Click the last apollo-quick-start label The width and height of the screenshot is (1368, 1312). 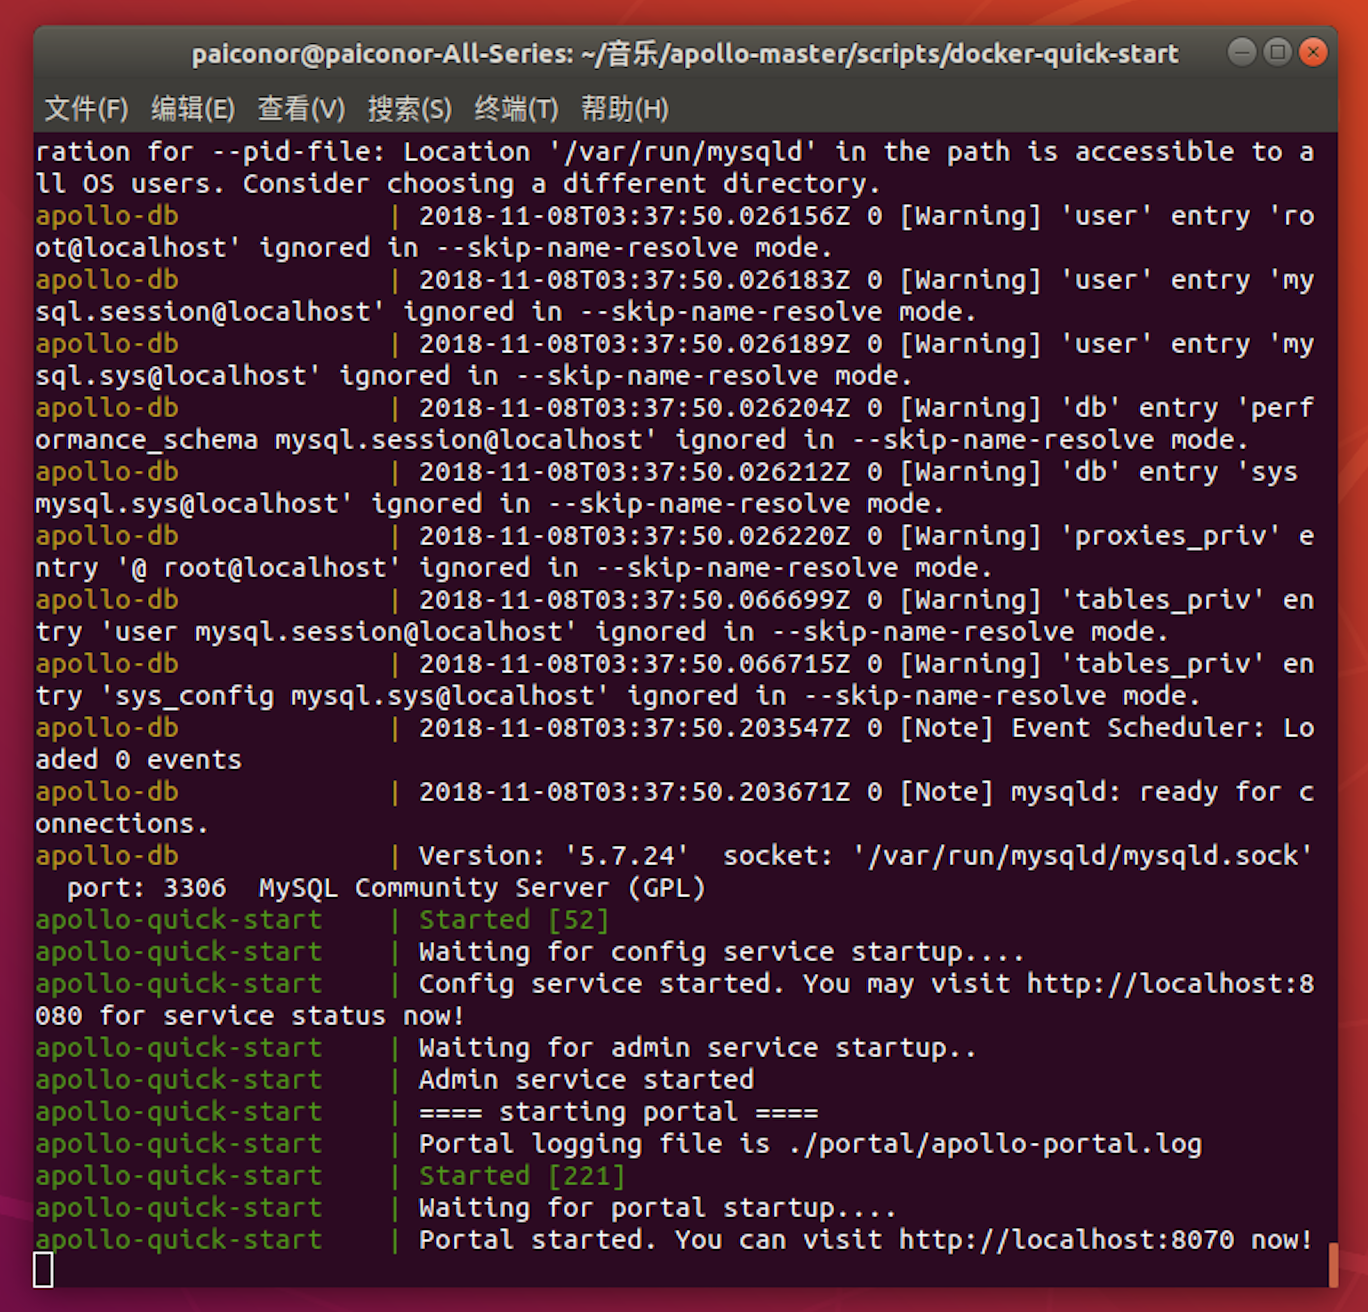click(179, 1240)
